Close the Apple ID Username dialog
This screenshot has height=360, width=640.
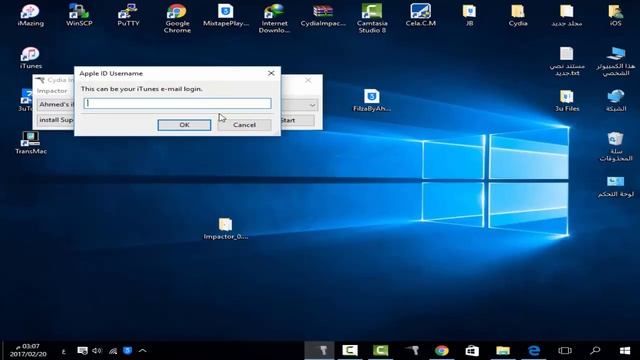coord(271,73)
